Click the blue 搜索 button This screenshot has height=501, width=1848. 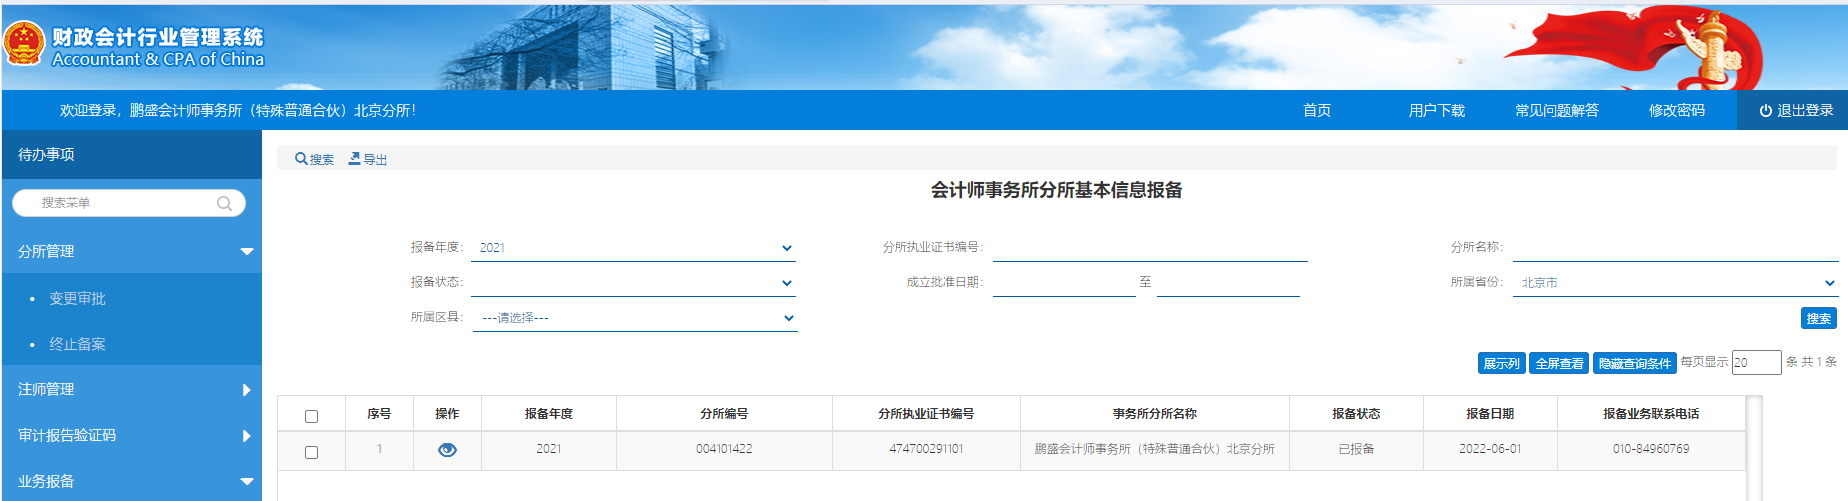(x=1818, y=319)
